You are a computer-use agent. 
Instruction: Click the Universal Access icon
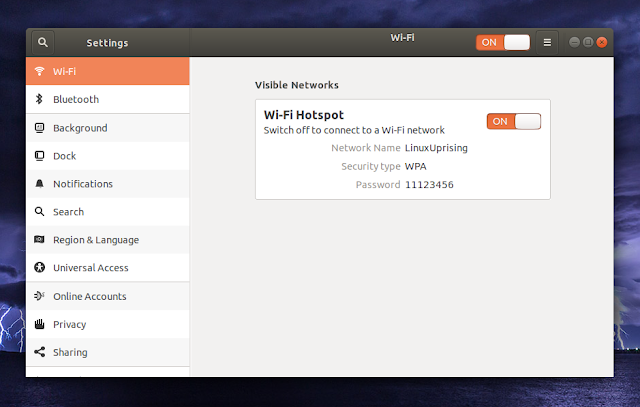[39, 268]
